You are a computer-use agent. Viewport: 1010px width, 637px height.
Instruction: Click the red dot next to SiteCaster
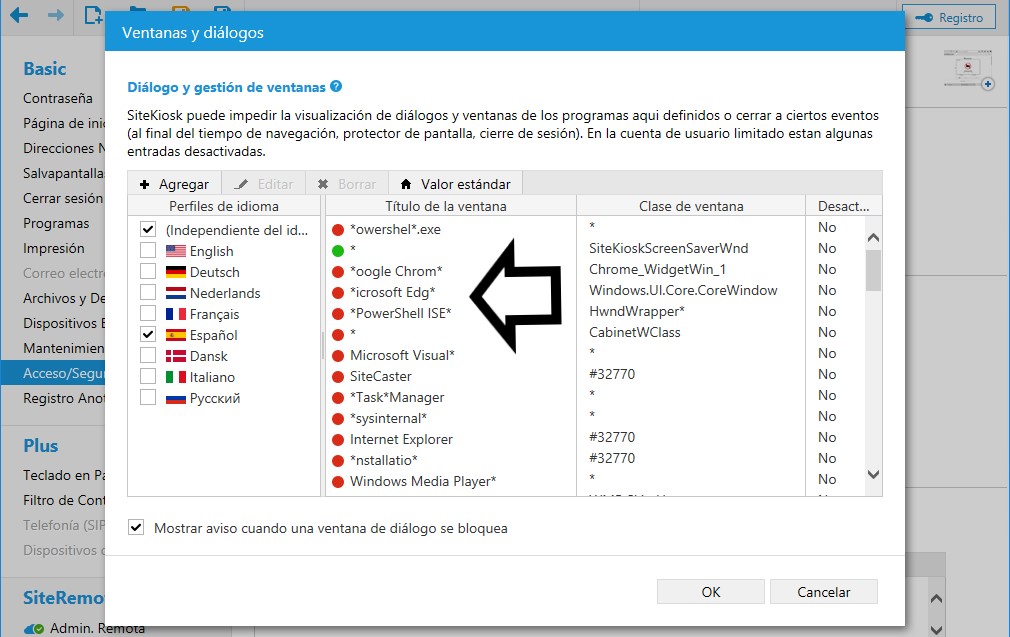coord(338,376)
